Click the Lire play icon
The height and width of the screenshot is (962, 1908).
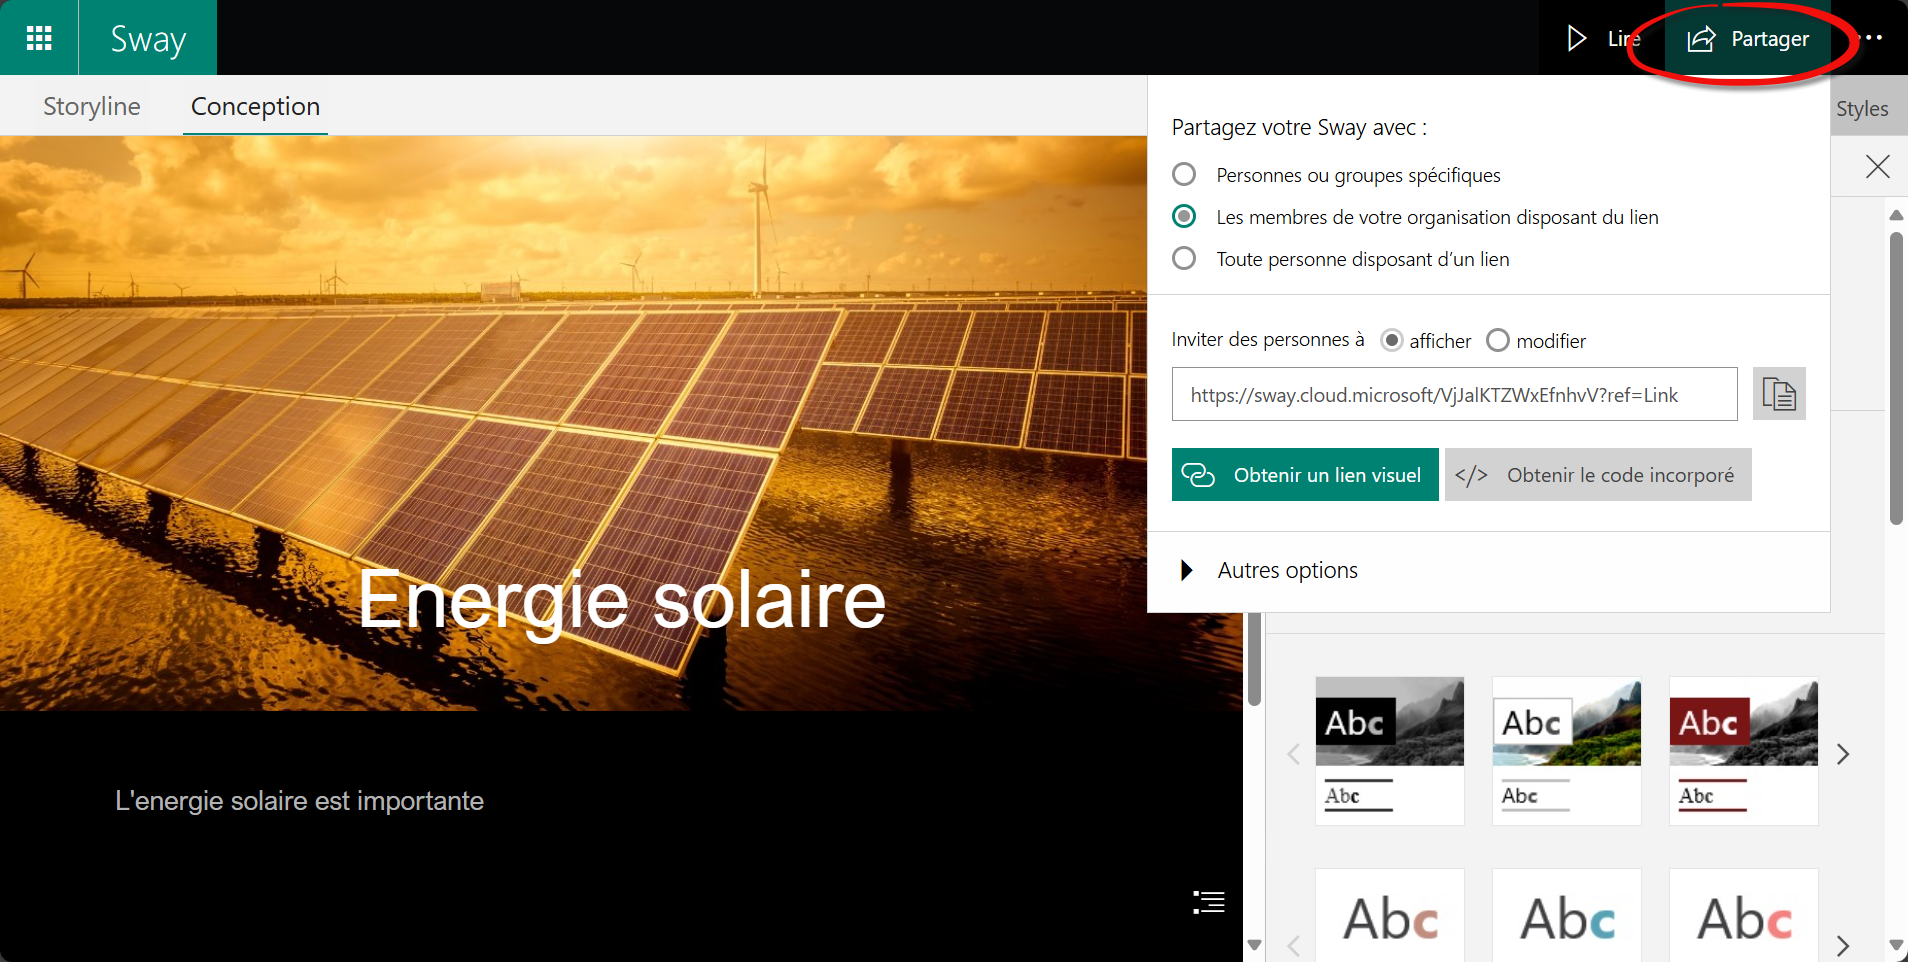[x=1577, y=38]
